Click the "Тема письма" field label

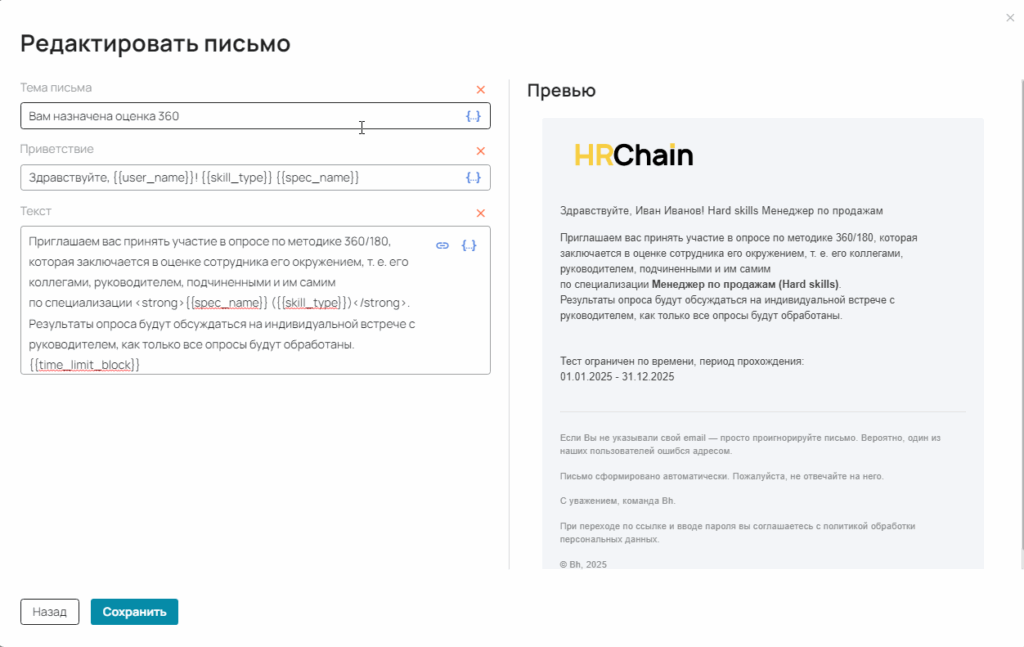[56, 88]
